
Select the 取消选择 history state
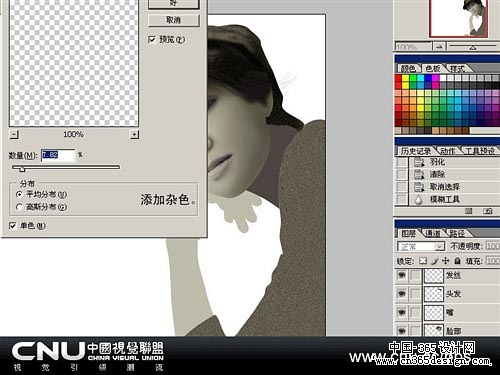click(x=445, y=187)
